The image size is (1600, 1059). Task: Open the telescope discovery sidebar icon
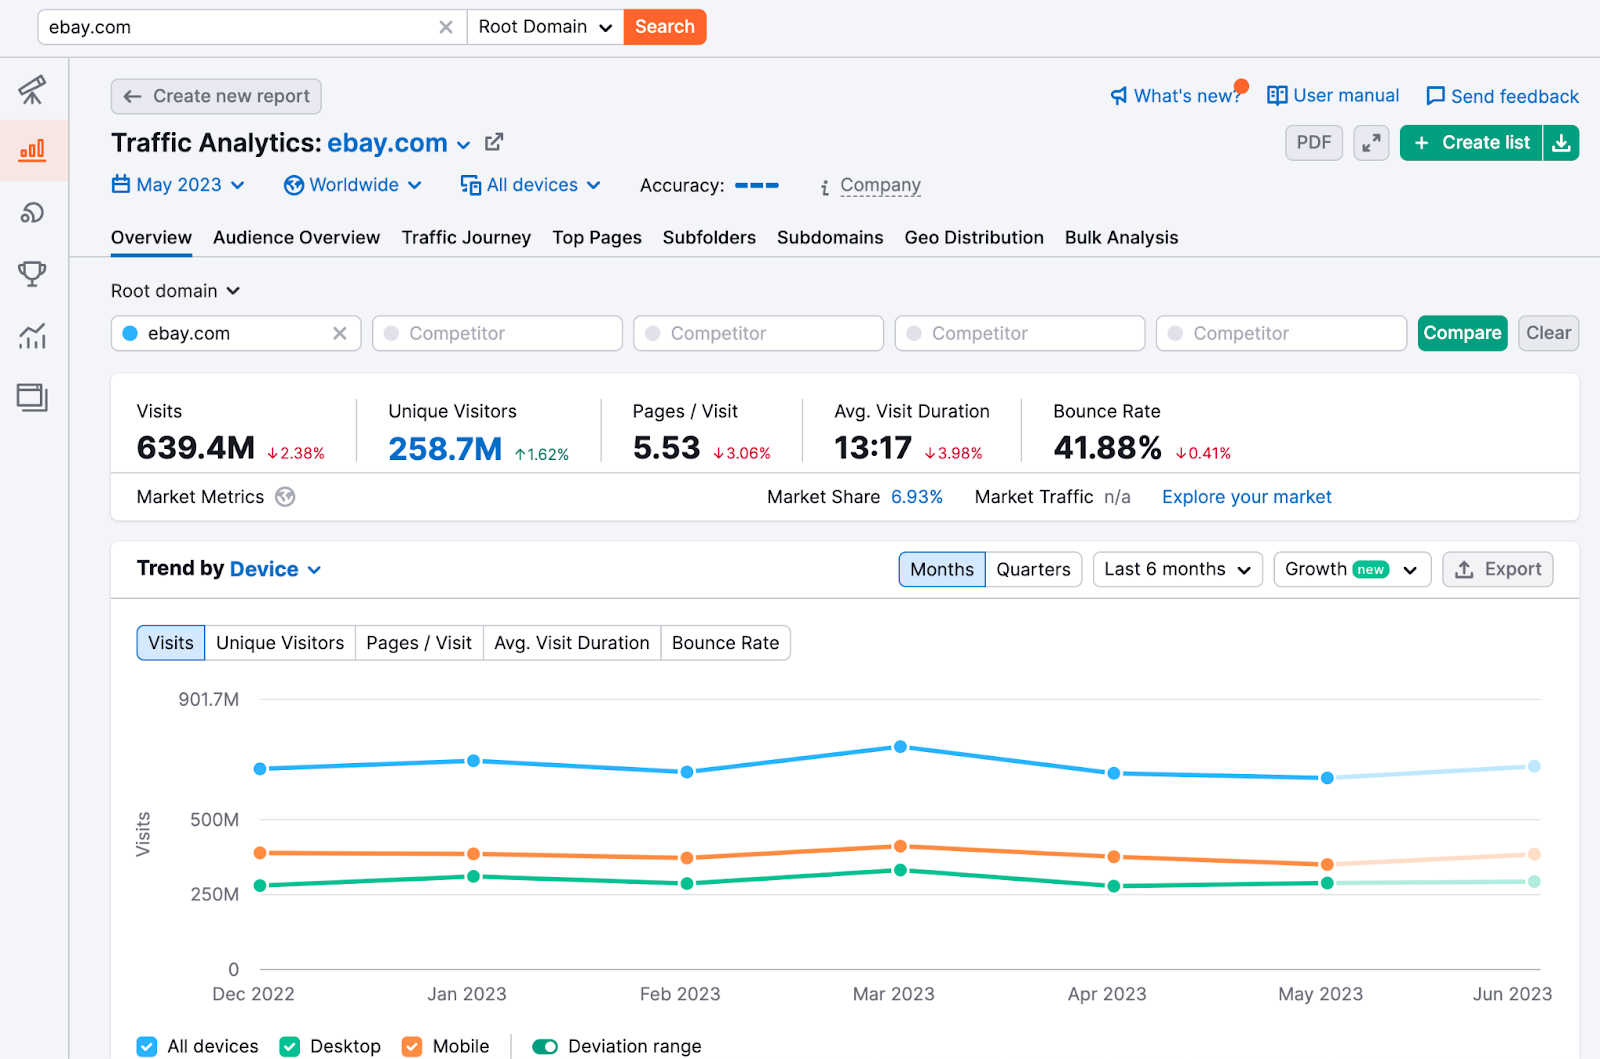tap(32, 90)
